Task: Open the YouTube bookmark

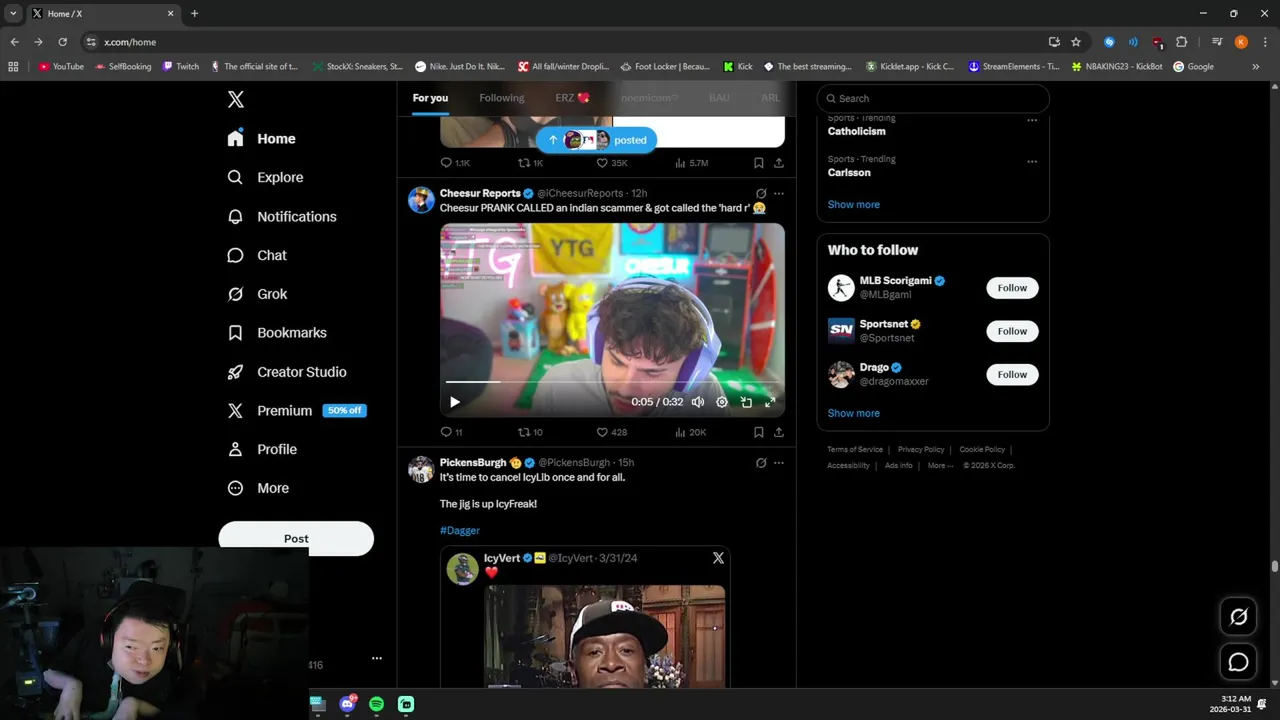Action: 61,67
